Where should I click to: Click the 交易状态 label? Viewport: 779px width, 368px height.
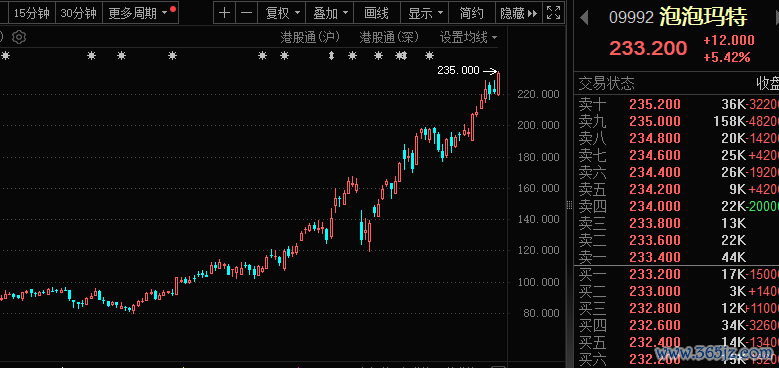606,83
